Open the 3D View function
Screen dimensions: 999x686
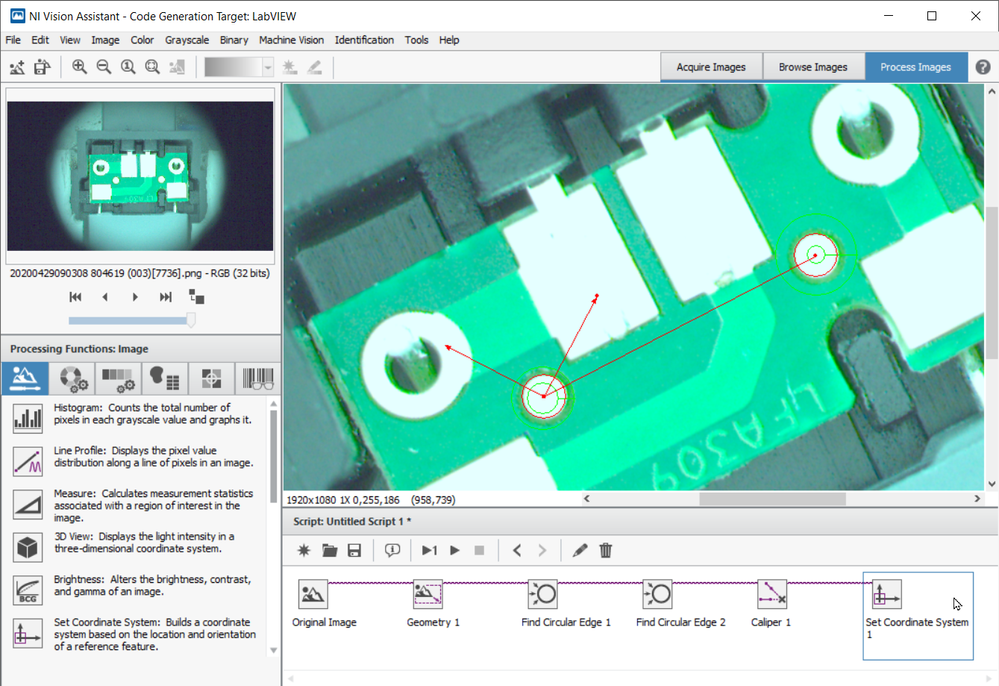coord(28,547)
